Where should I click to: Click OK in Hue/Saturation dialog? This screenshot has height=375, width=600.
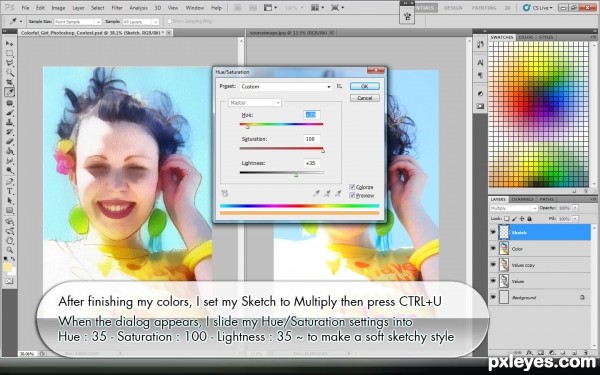[365, 86]
